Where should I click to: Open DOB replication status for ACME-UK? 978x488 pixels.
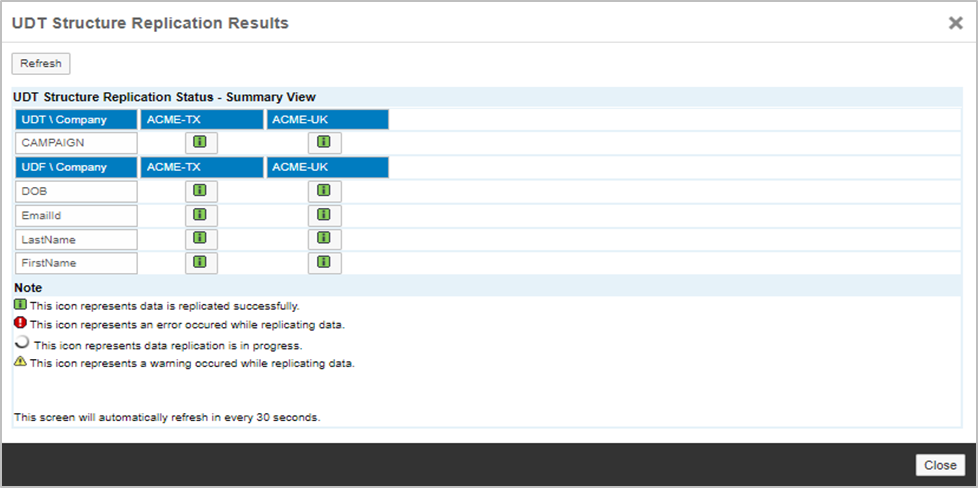click(x=324, y=190)
